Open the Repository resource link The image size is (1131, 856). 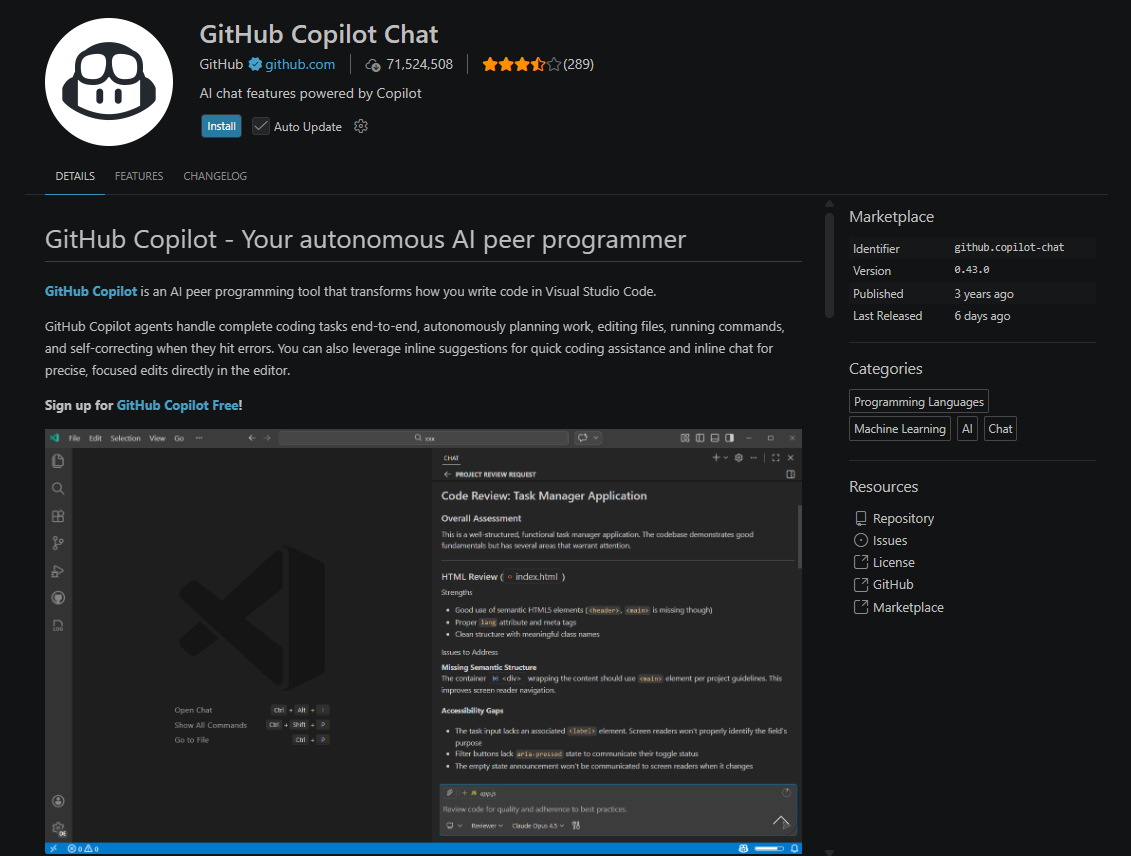894,519
